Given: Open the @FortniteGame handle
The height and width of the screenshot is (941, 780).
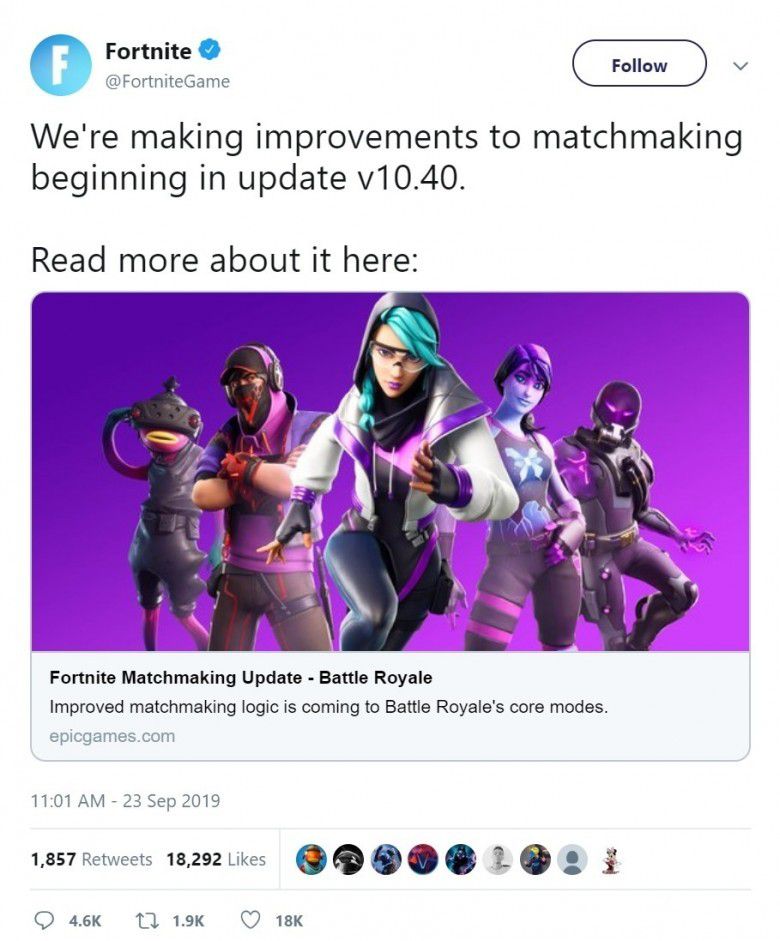Looking at the screenshot, I should (x=167, y=82).
